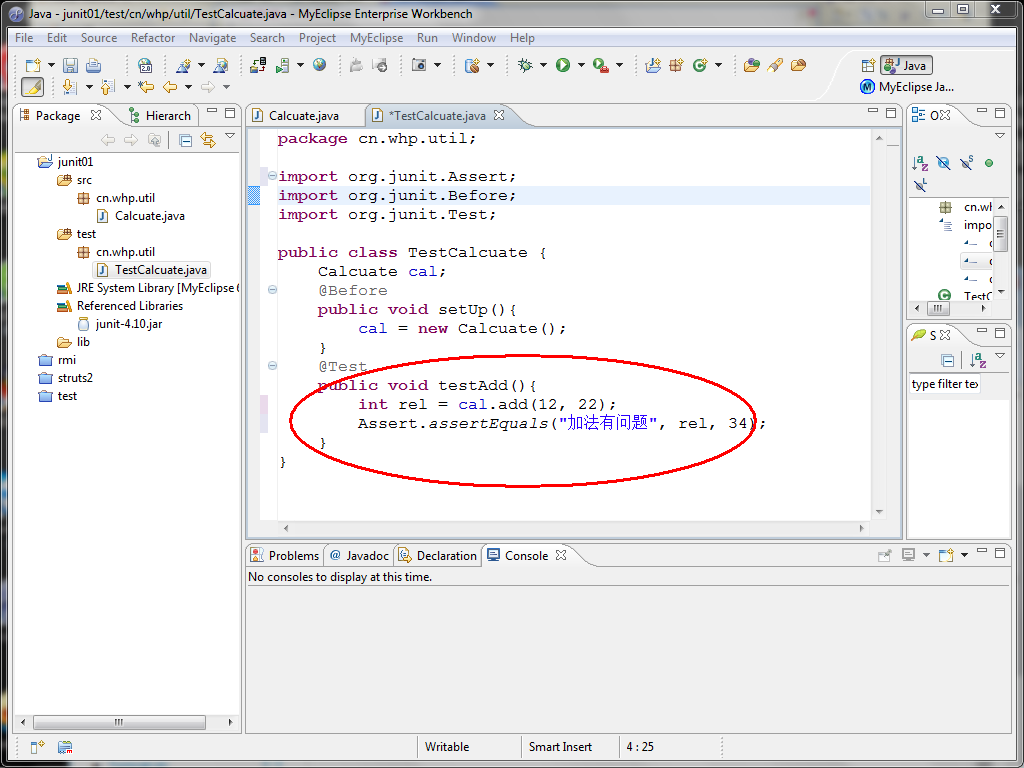The height and width of the screenshot is (768, 1024).
Task: Click the Open Perspective icon
Action: [x=868, y=65]
